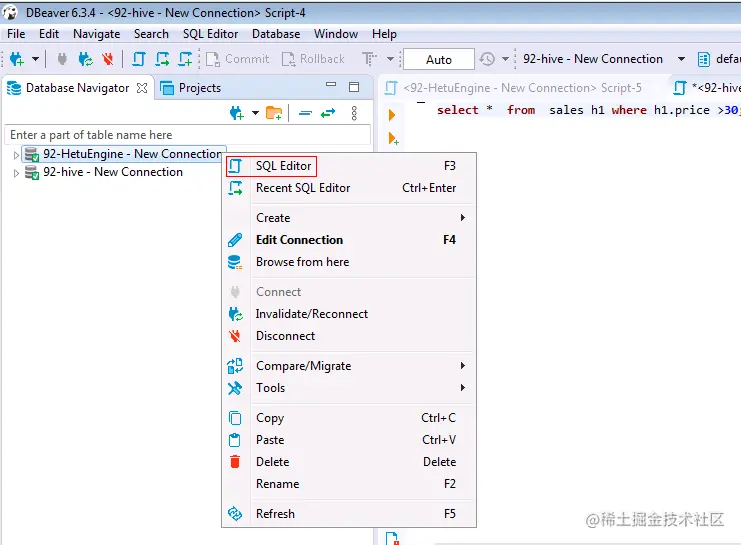
Task: Click the active database selector icon
Action: click(704, 59)
